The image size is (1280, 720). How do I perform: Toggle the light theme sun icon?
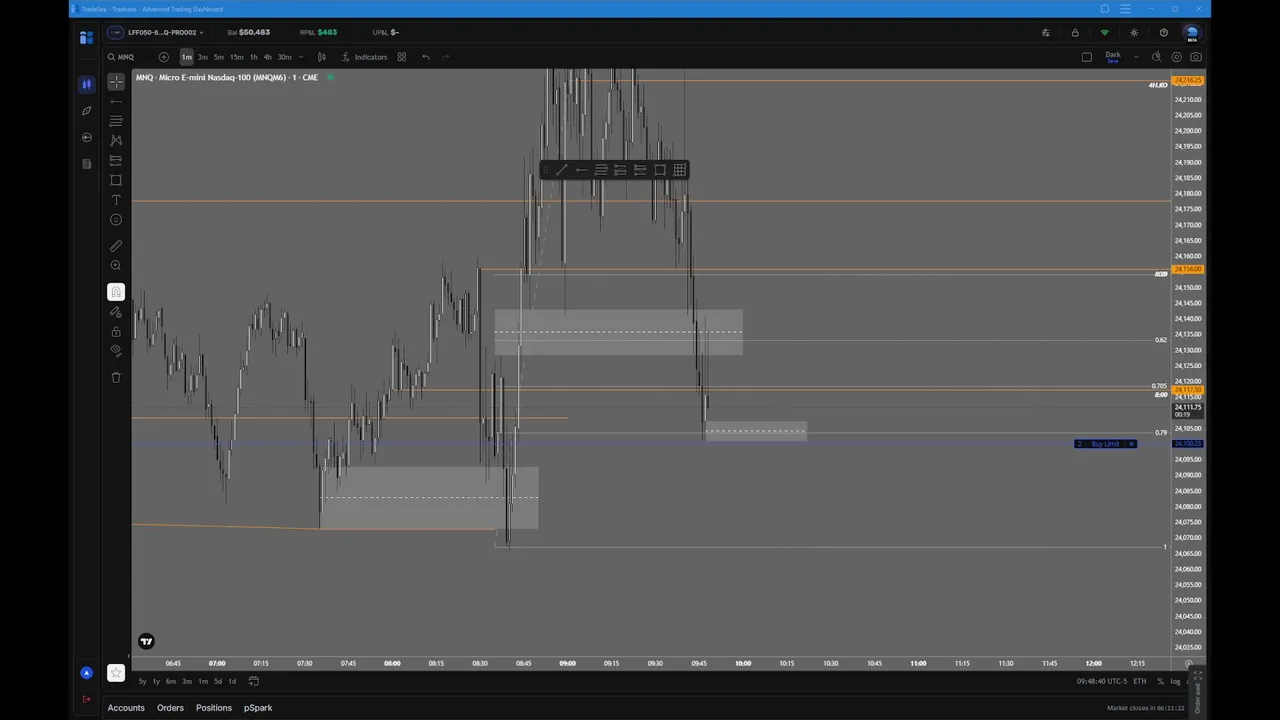(1134, 32)
